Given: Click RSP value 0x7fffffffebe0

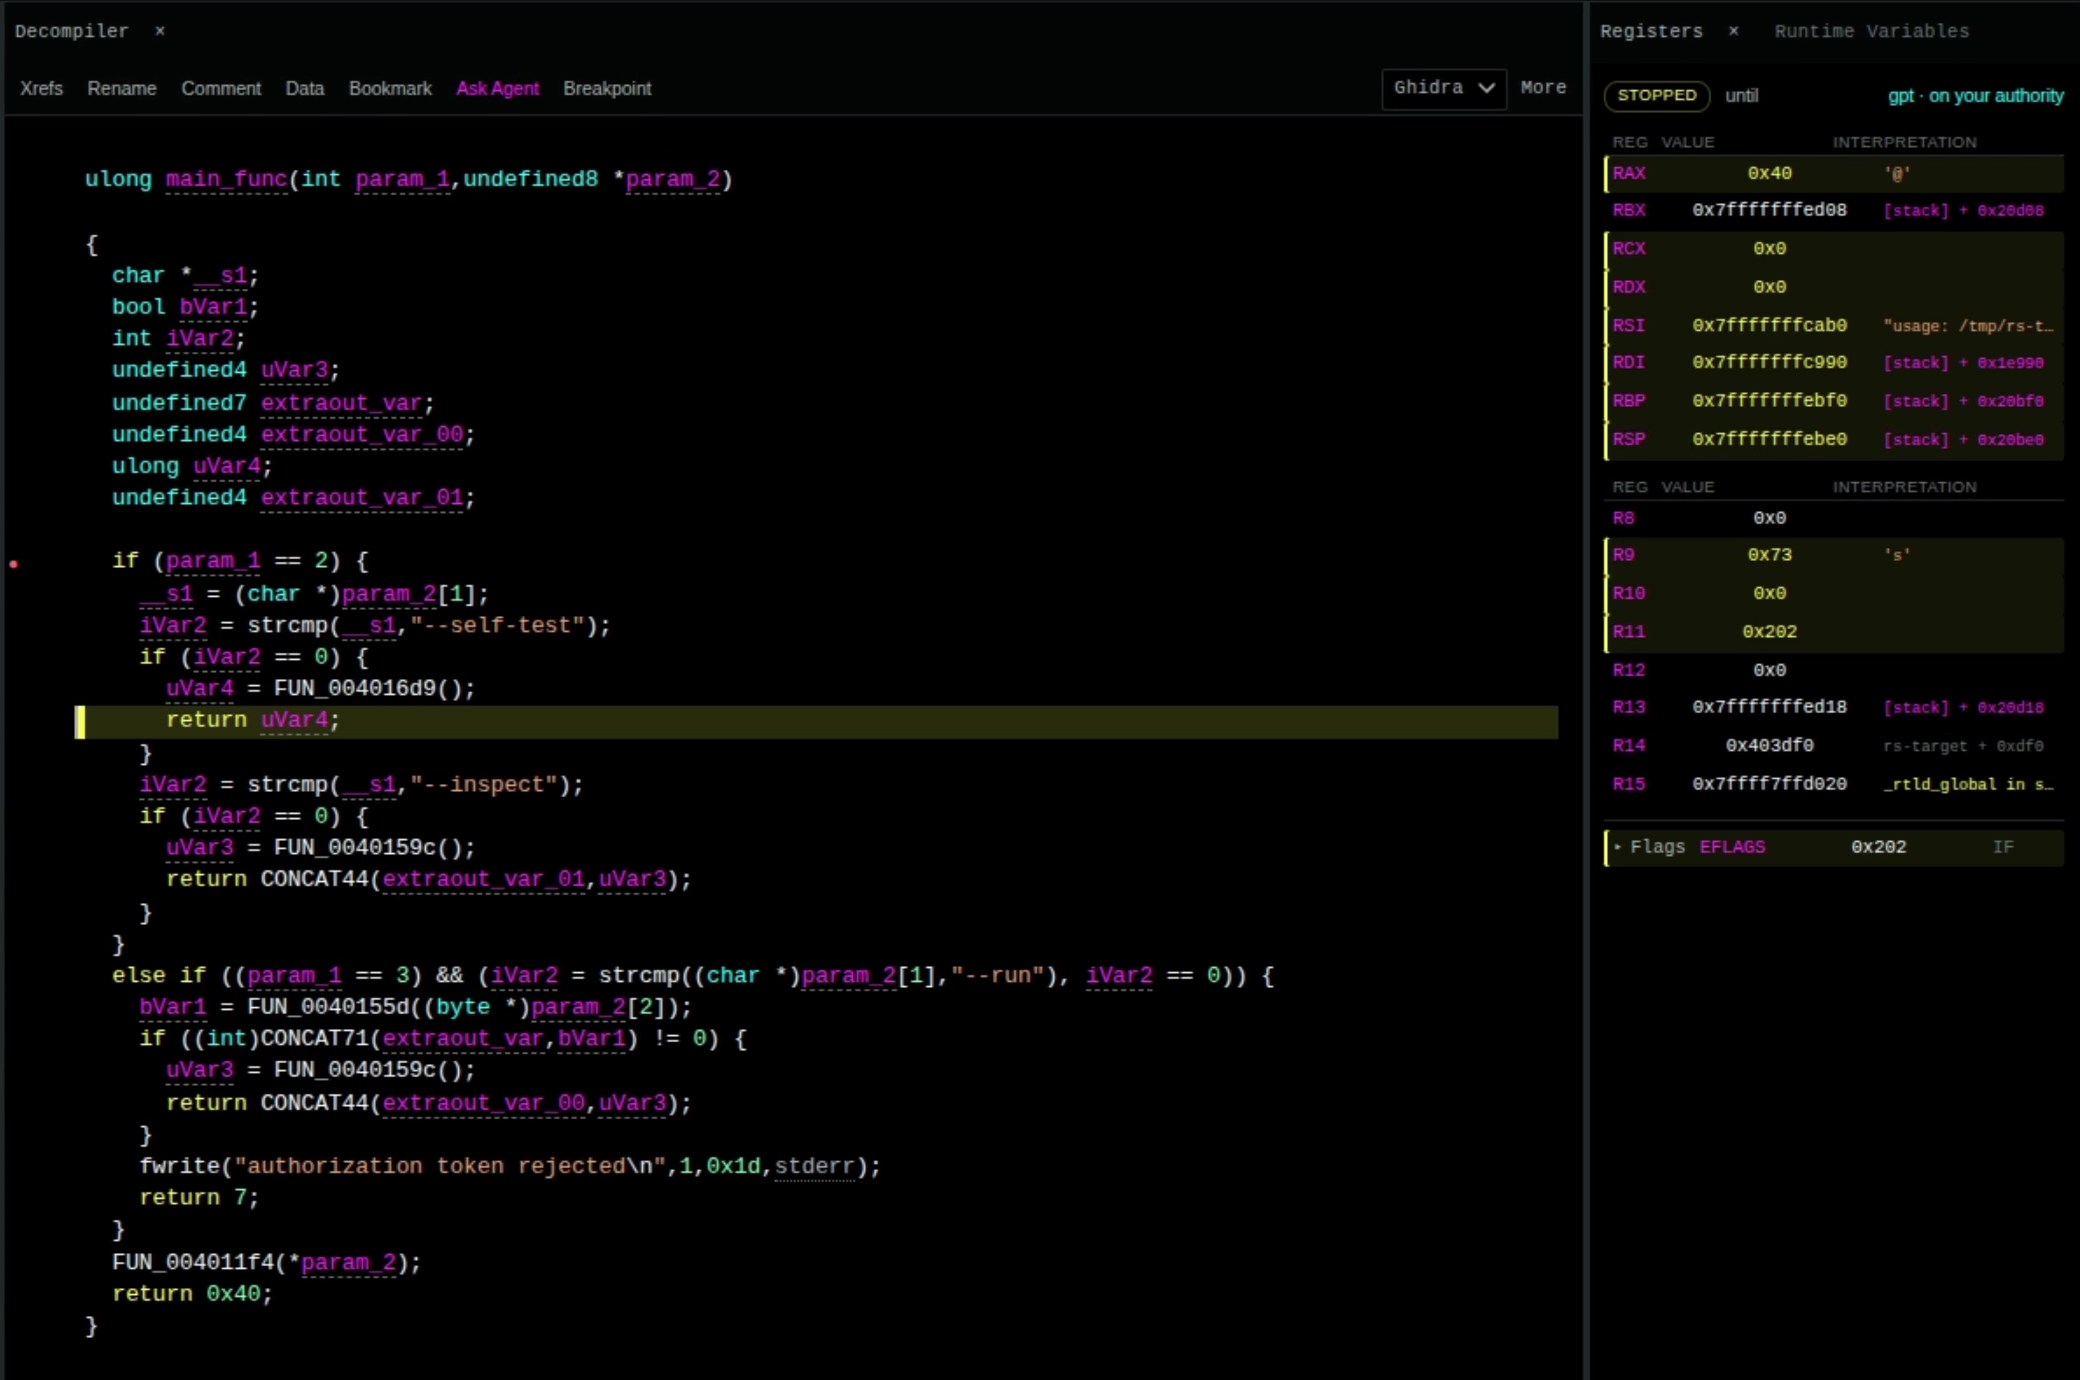Looking at the screenshot, I should pos(1769,439).
